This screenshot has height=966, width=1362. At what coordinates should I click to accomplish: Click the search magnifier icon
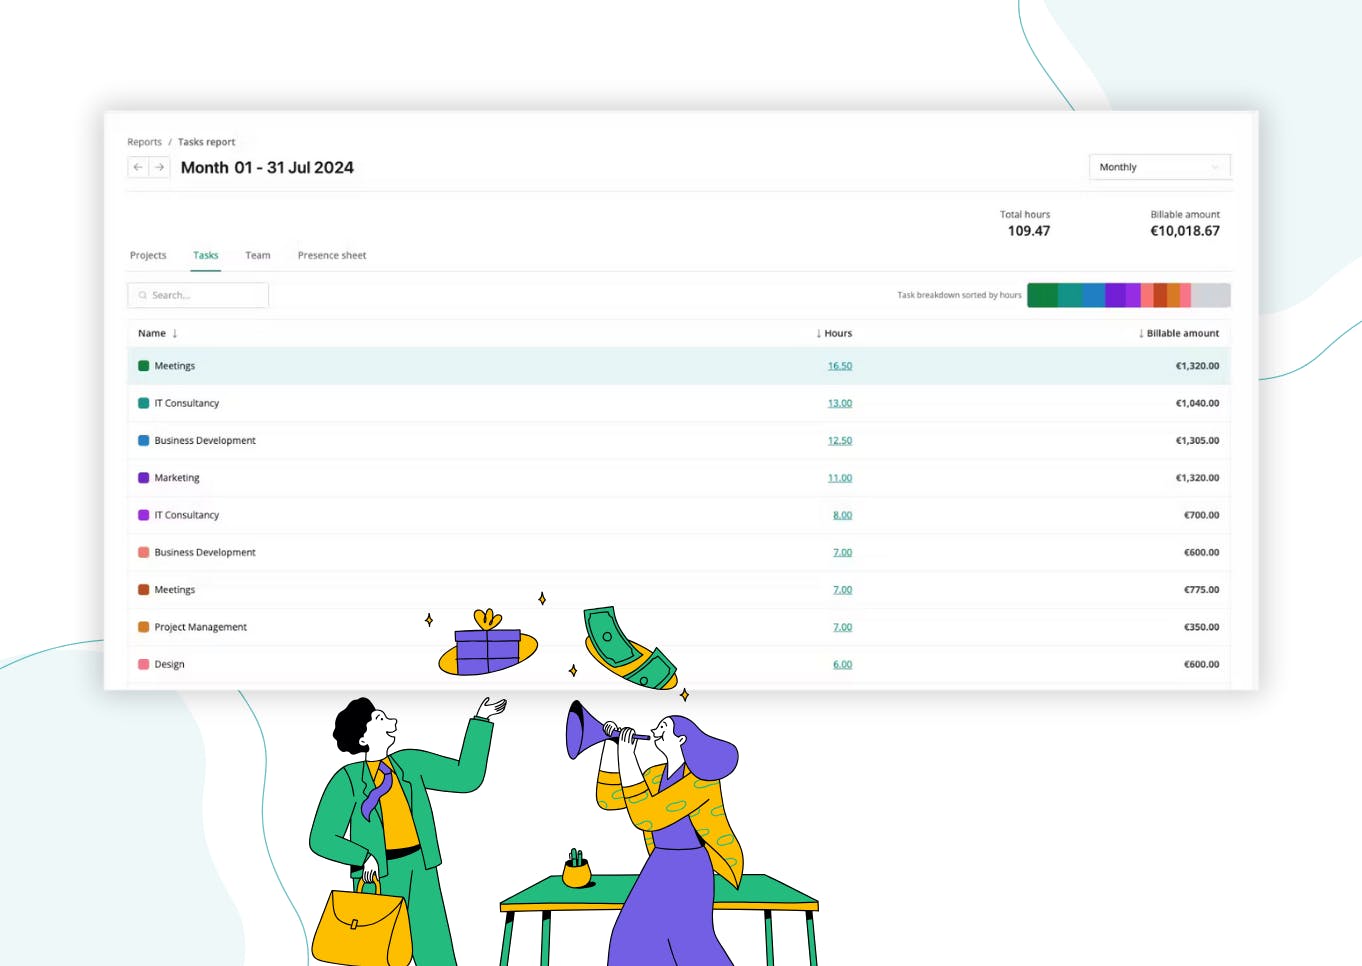point(143,295)
